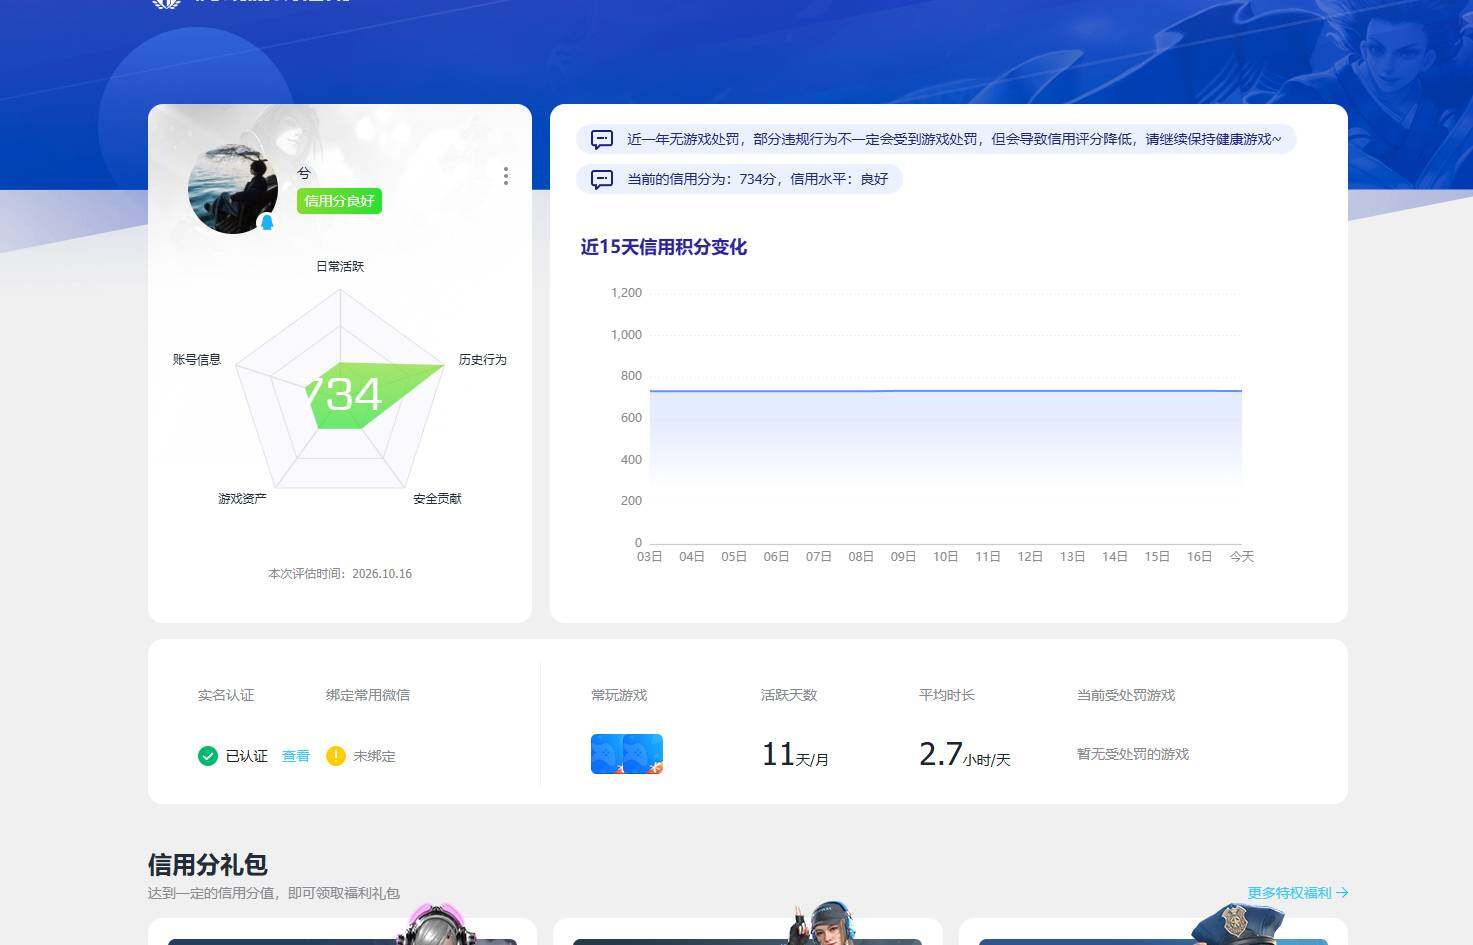Click the 1,200 value on chart axis
This screenshot has width=1473, height=945.
click(626, 293)
